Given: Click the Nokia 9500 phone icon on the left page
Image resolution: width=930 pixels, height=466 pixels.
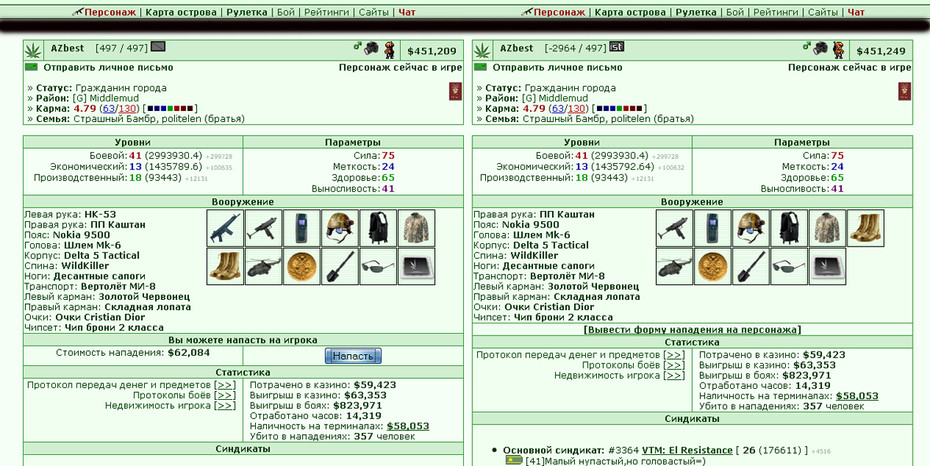Looking at the screenshot, I should point(301,228).
